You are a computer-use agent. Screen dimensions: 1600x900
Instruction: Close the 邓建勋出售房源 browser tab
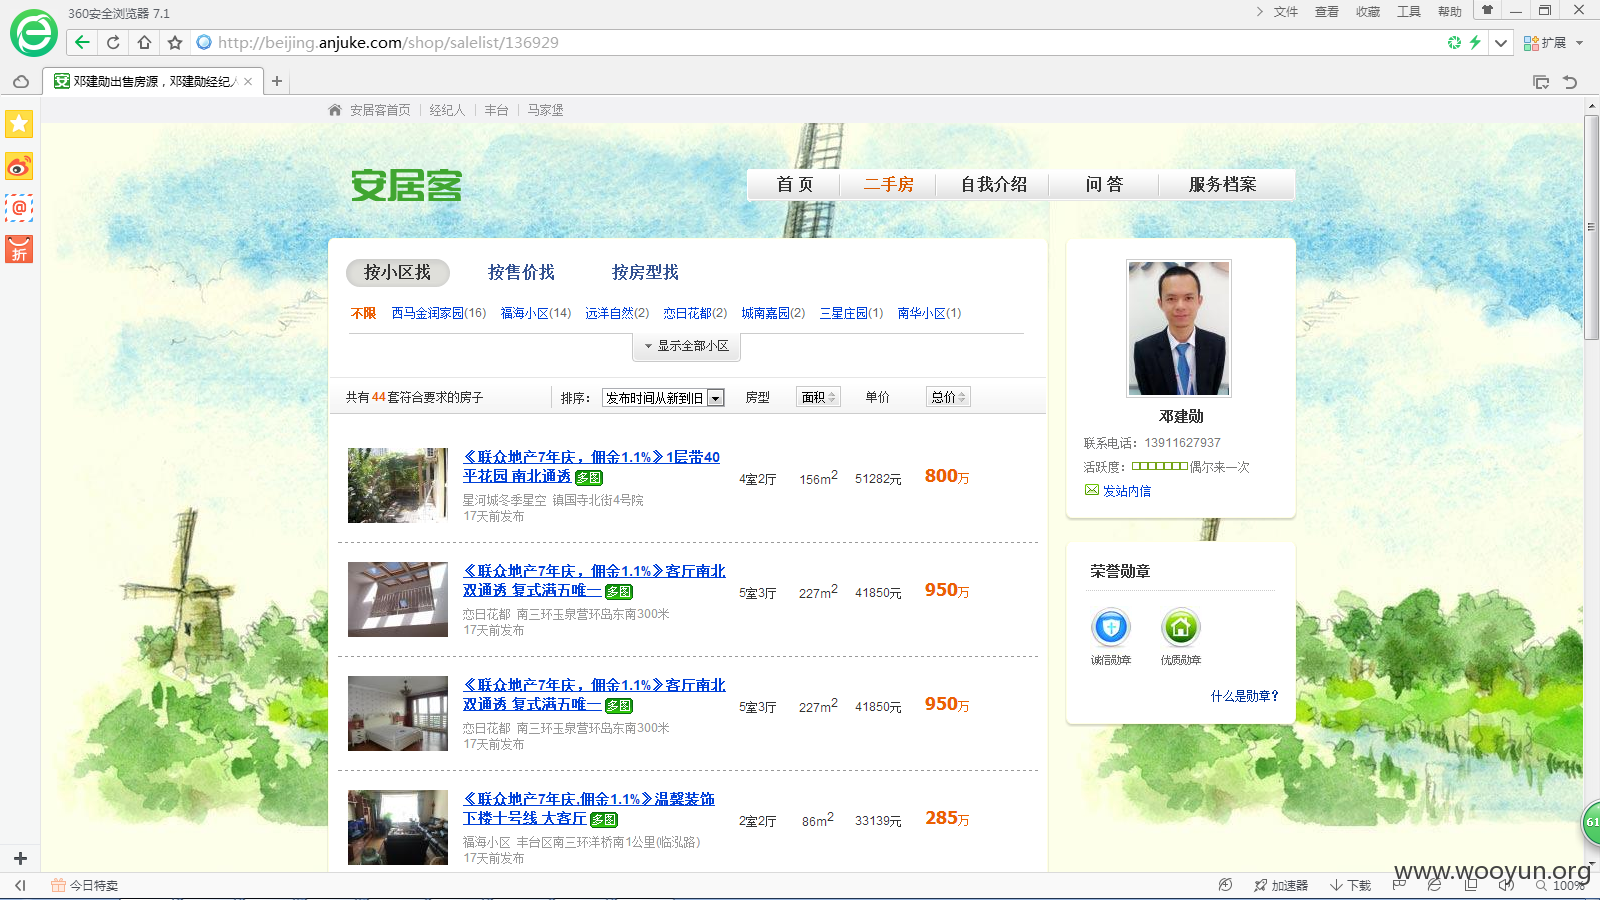click(x=248, y=81)
